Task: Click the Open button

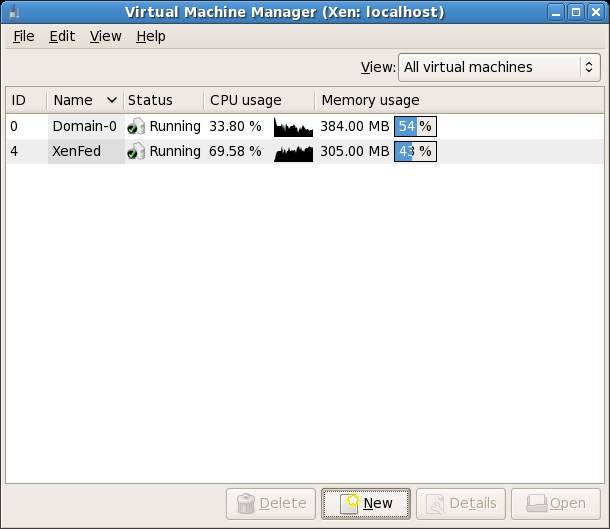Action: tap(555, 503)
